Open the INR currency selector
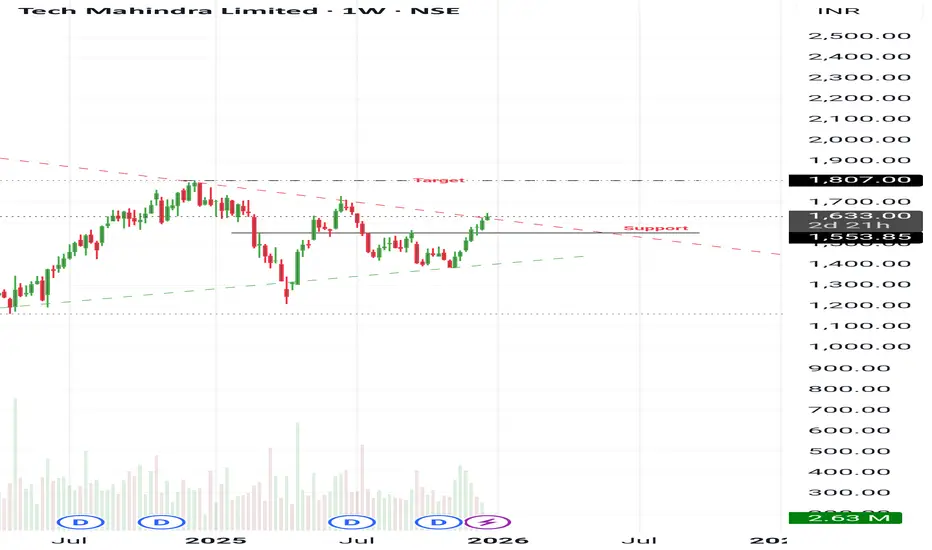 pyautogui.click(x=839, y=11)
